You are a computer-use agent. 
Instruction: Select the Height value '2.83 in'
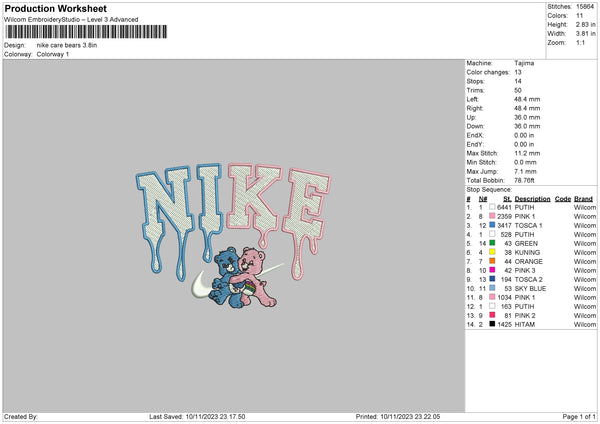coord(585,24)
